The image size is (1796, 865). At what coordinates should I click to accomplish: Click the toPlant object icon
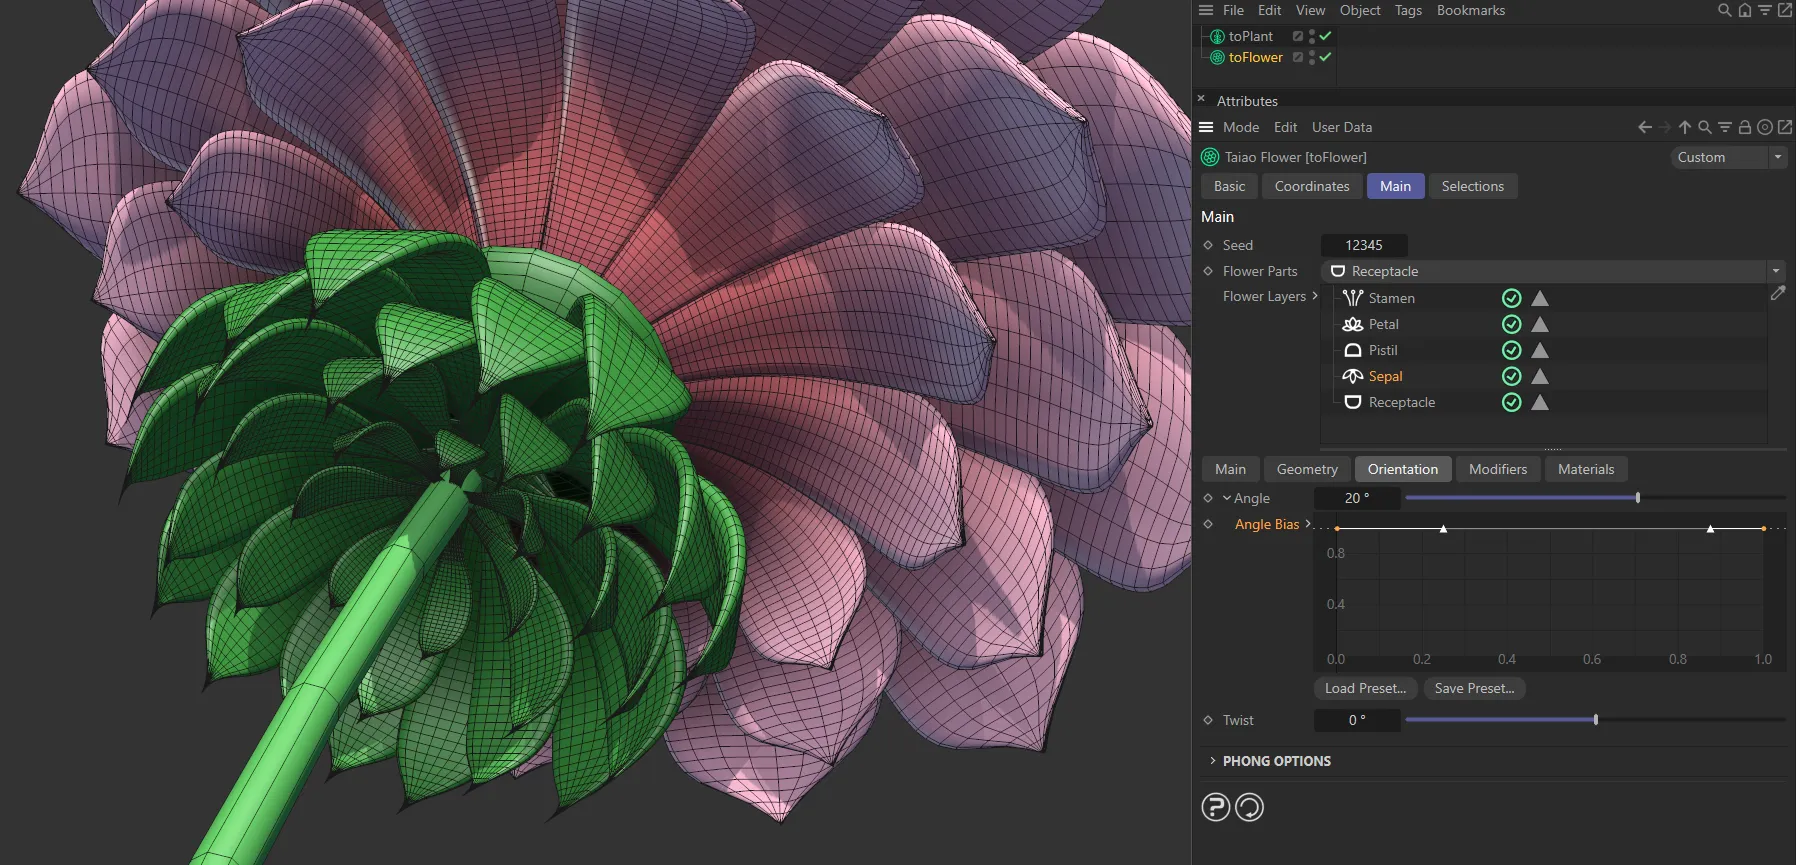[1217, 36]
